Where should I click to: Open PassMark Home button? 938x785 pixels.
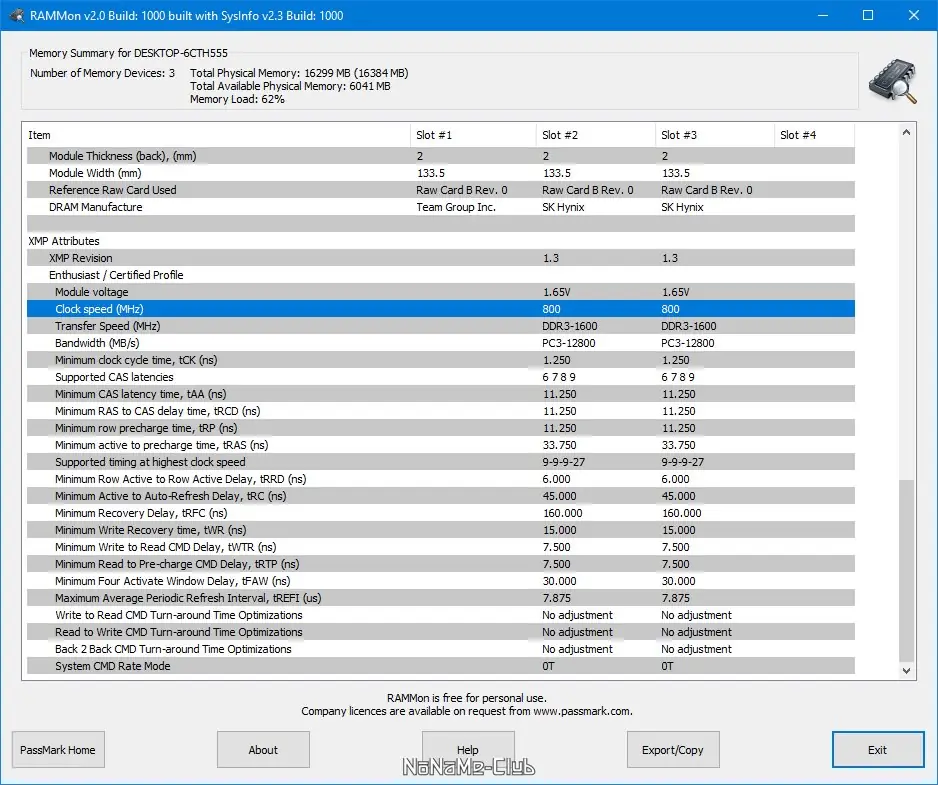click(x=58, y=750)
